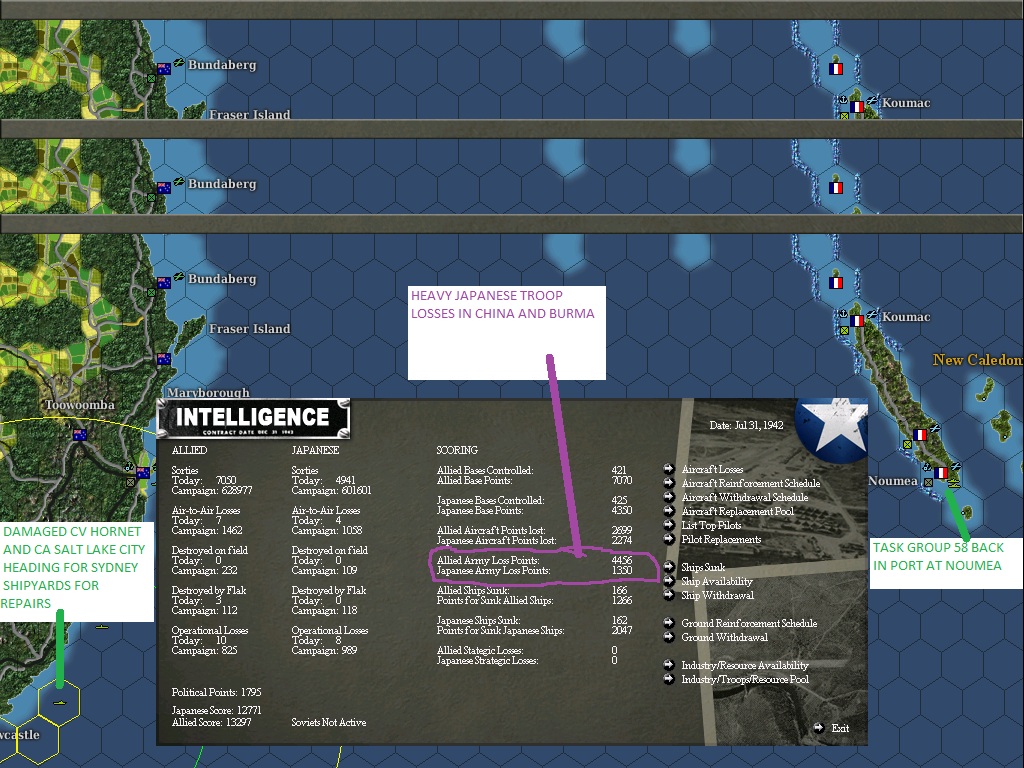Select the French flag base north of Noumea
This screenshot has width=1024, height=768.
point(920,435)
